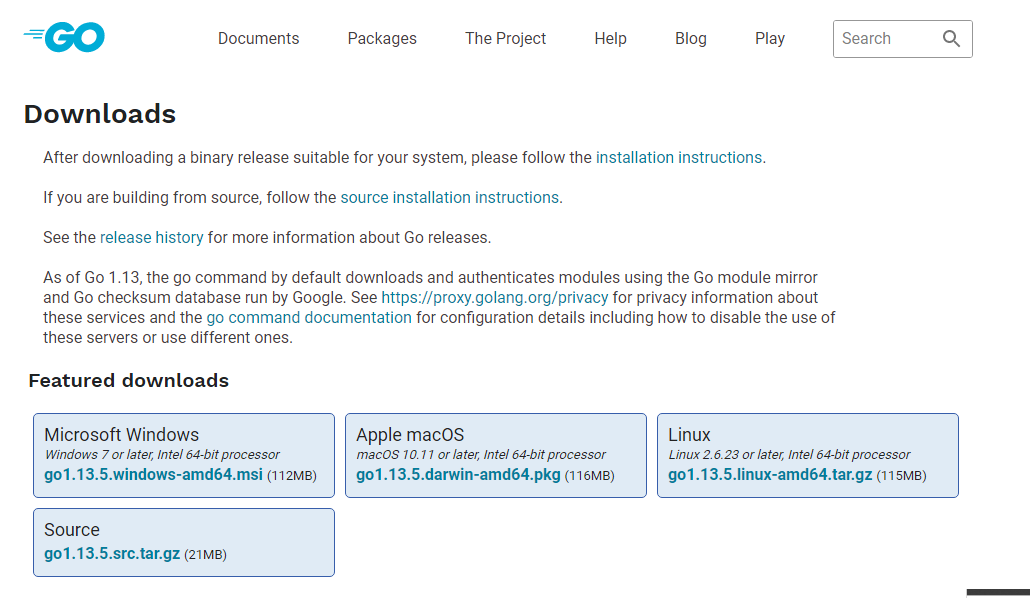Download go1.13.5.windows-amd64.msi
This screenshot has height=598, width=1030.
pyautogui.click(x=153, y=474)
